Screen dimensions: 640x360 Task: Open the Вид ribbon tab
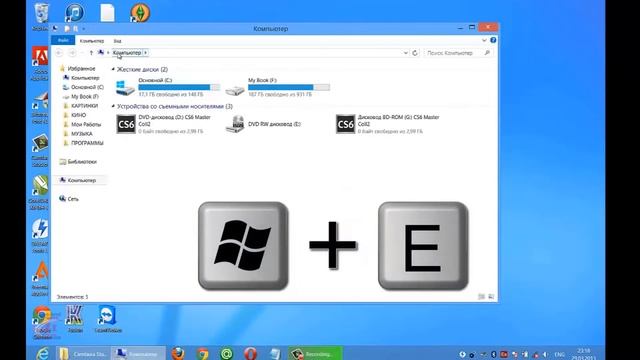pyautogui.click(x=118, y=41)
